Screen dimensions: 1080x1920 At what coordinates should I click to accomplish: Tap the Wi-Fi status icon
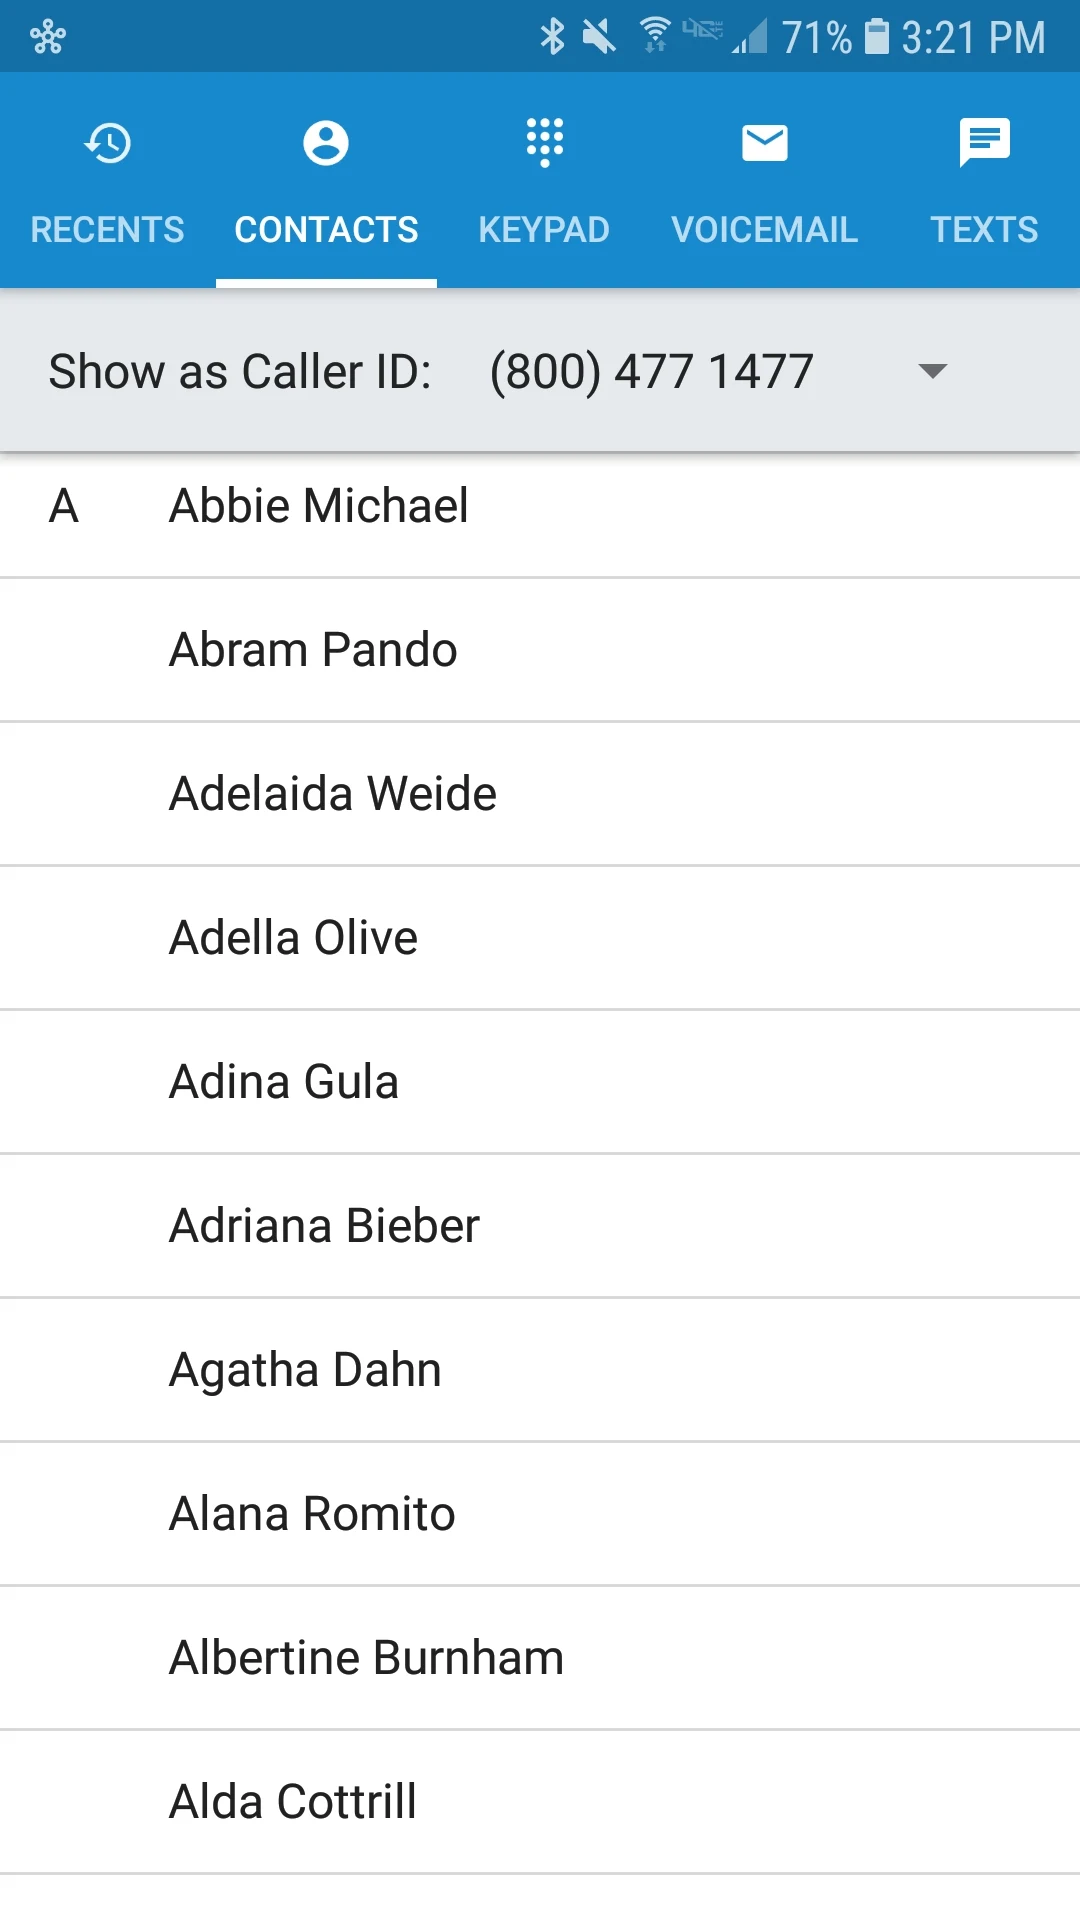click(x=655, y=35)
